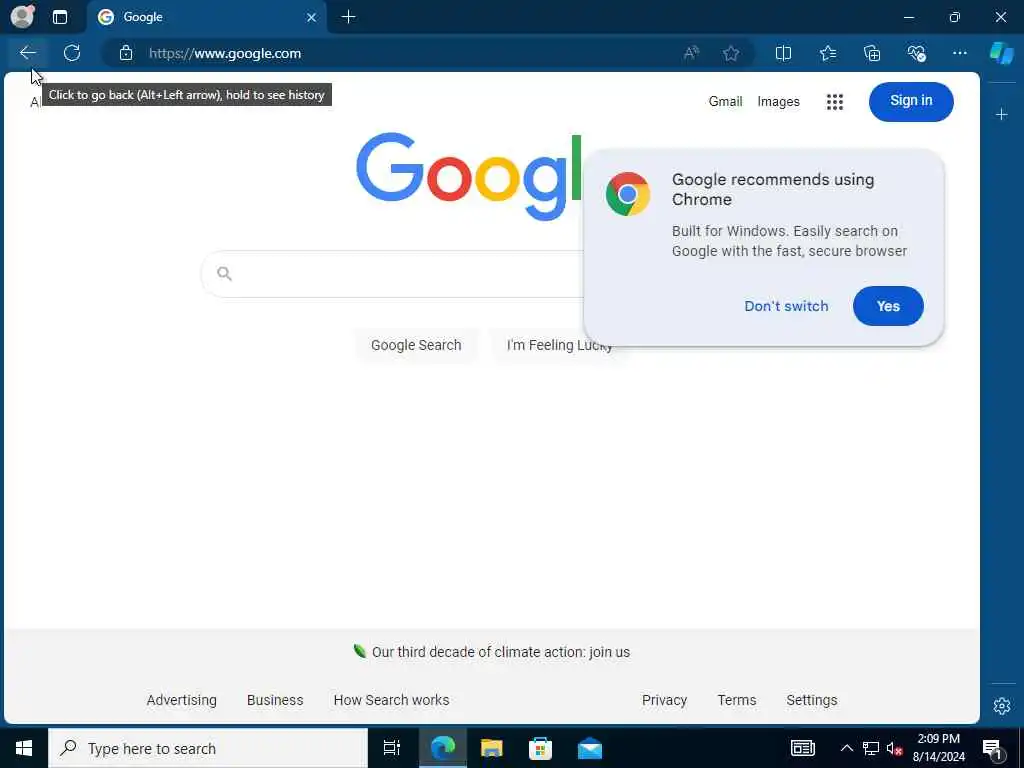This screenshot has width=1024, height=768.
Task: Click the muted volume tray icon
Action: pyautogui.click(x=894, y=748)
